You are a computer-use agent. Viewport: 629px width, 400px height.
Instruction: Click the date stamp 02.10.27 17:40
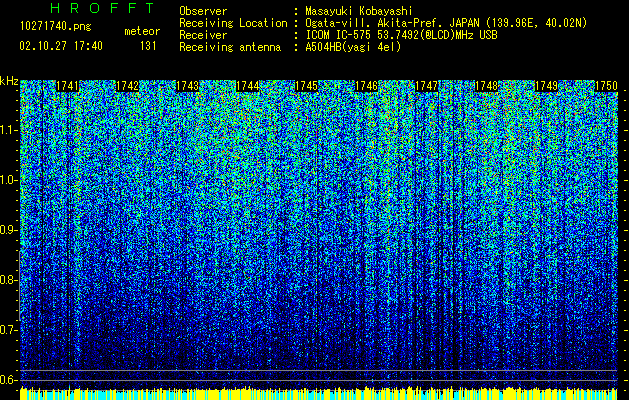(x=61, y=46)
